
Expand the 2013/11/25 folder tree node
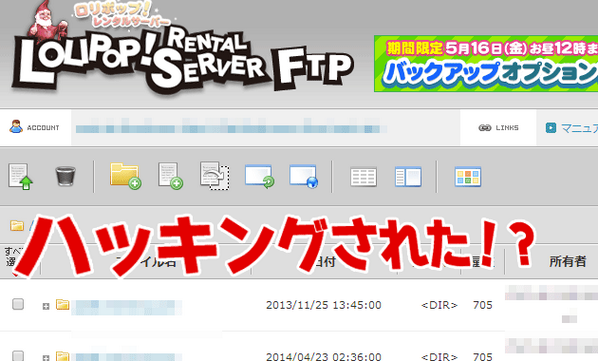(46, 306)
